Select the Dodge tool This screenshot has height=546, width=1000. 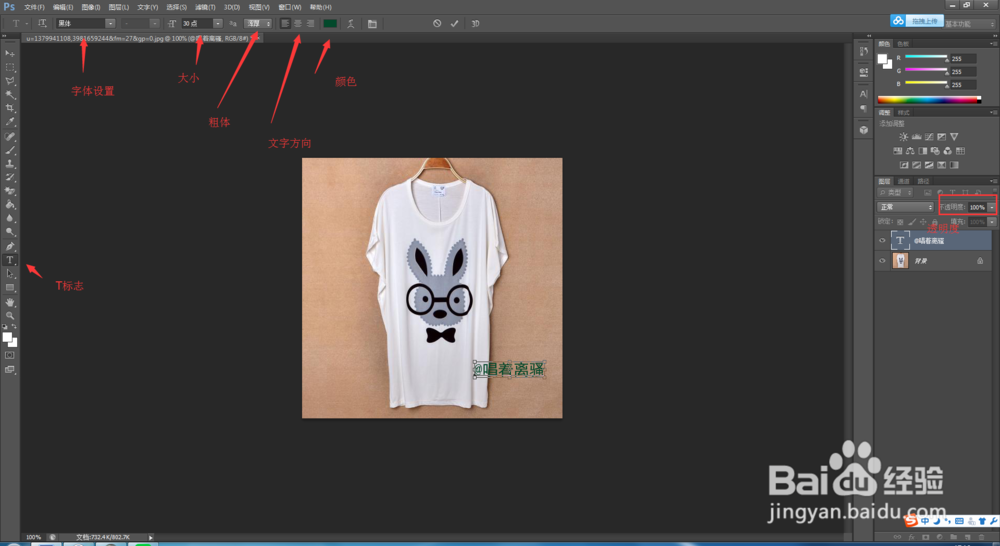click(10, 232)
